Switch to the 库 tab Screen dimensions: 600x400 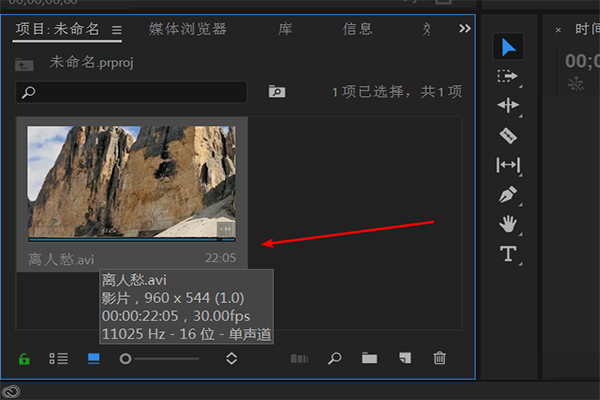[285, 29]
